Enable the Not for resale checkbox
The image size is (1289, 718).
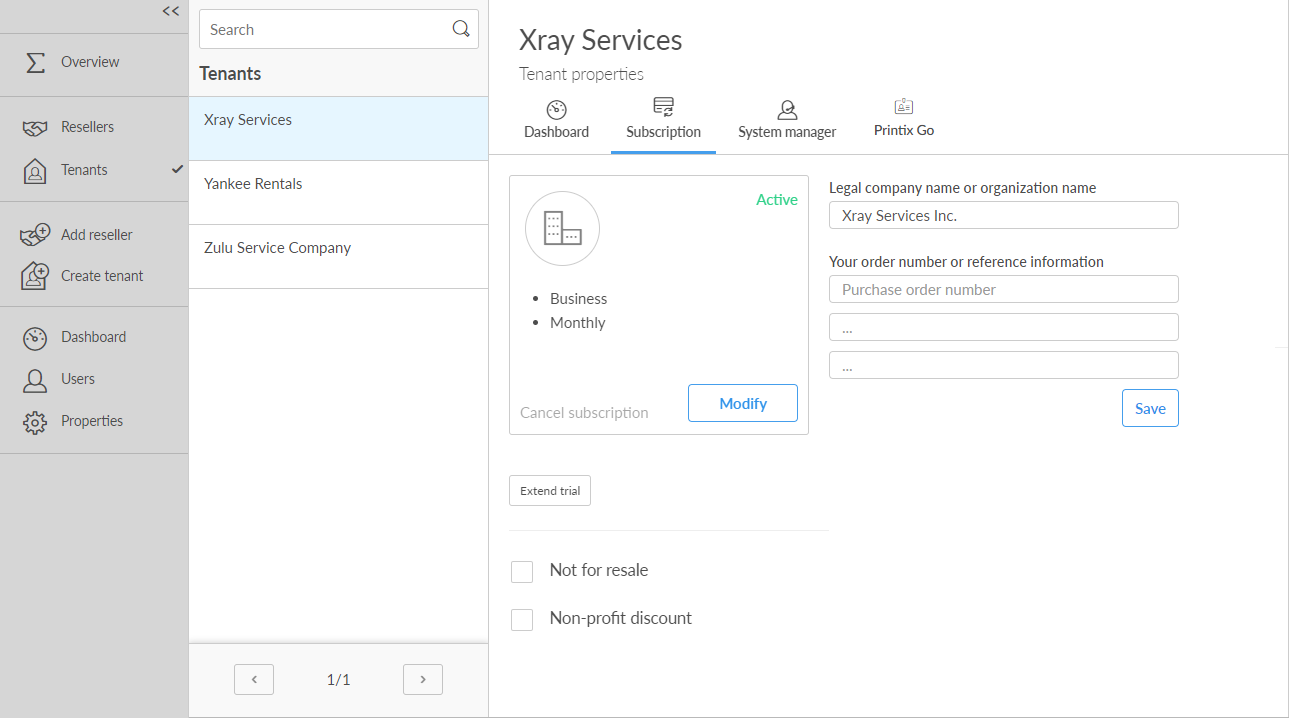point(522,571)
